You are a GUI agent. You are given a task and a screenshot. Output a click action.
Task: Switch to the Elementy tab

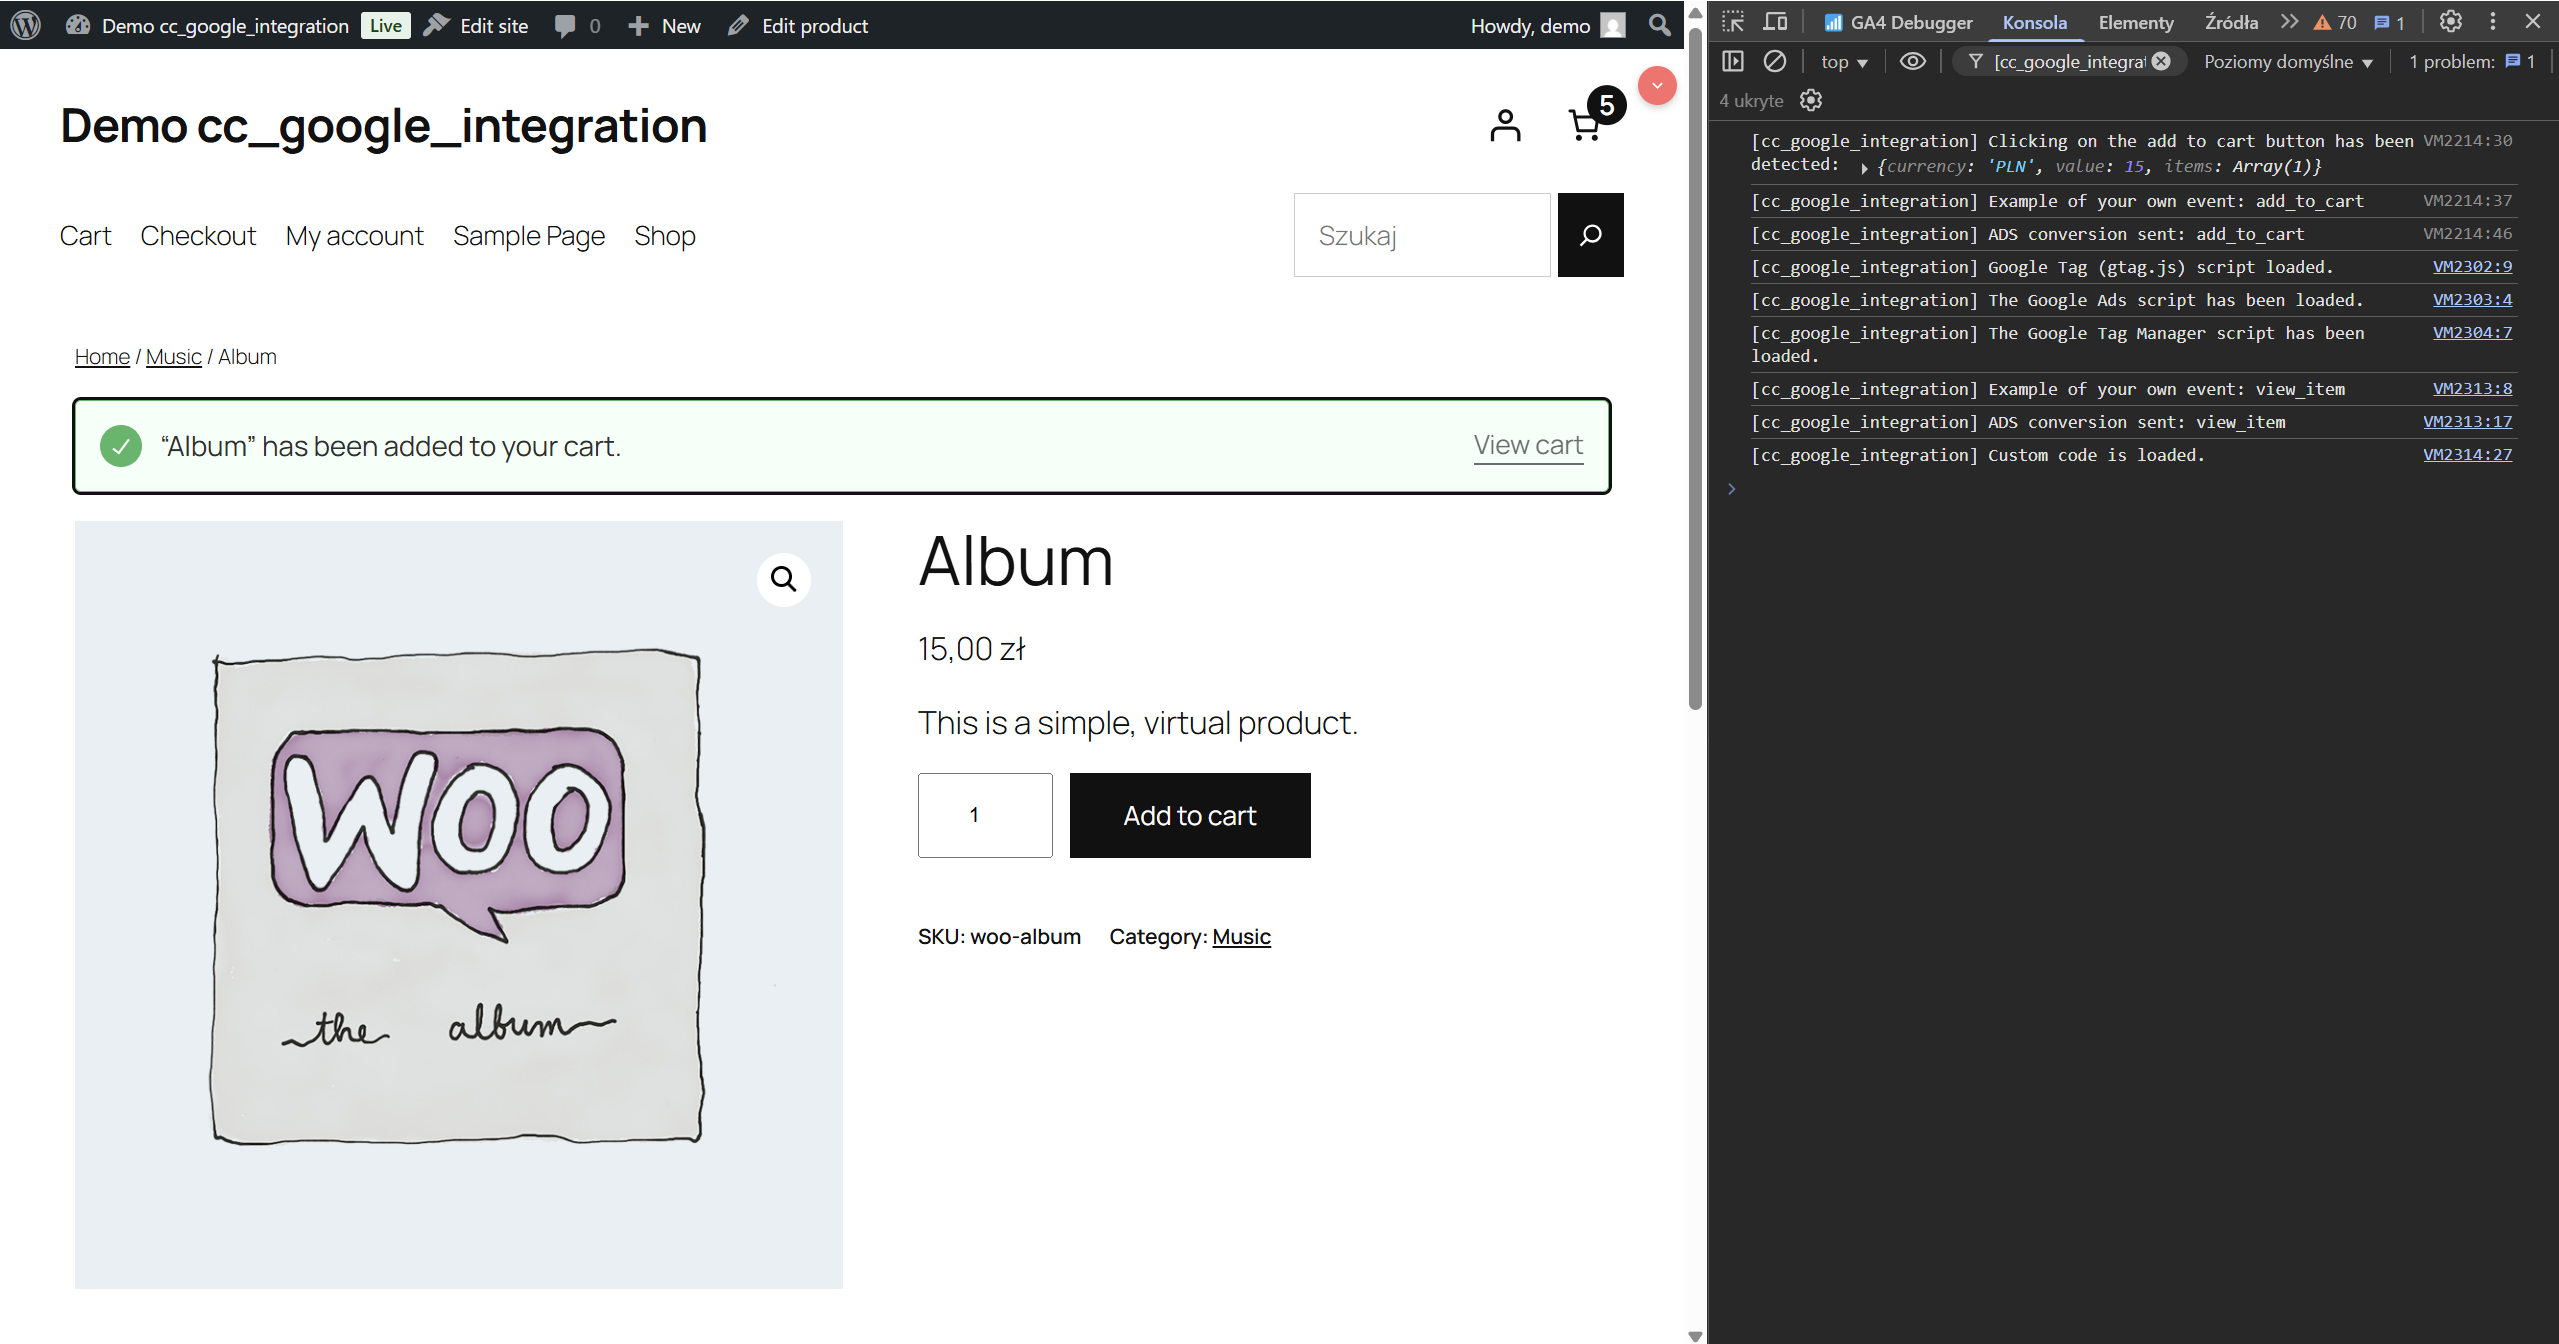point(2135,23)
